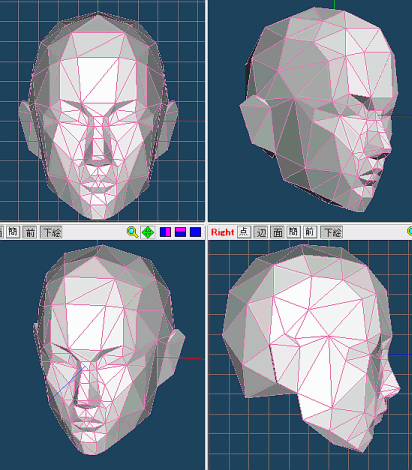Switch to left-right split view layout icon
Viewport: 412px width, 470px height.
165,232
